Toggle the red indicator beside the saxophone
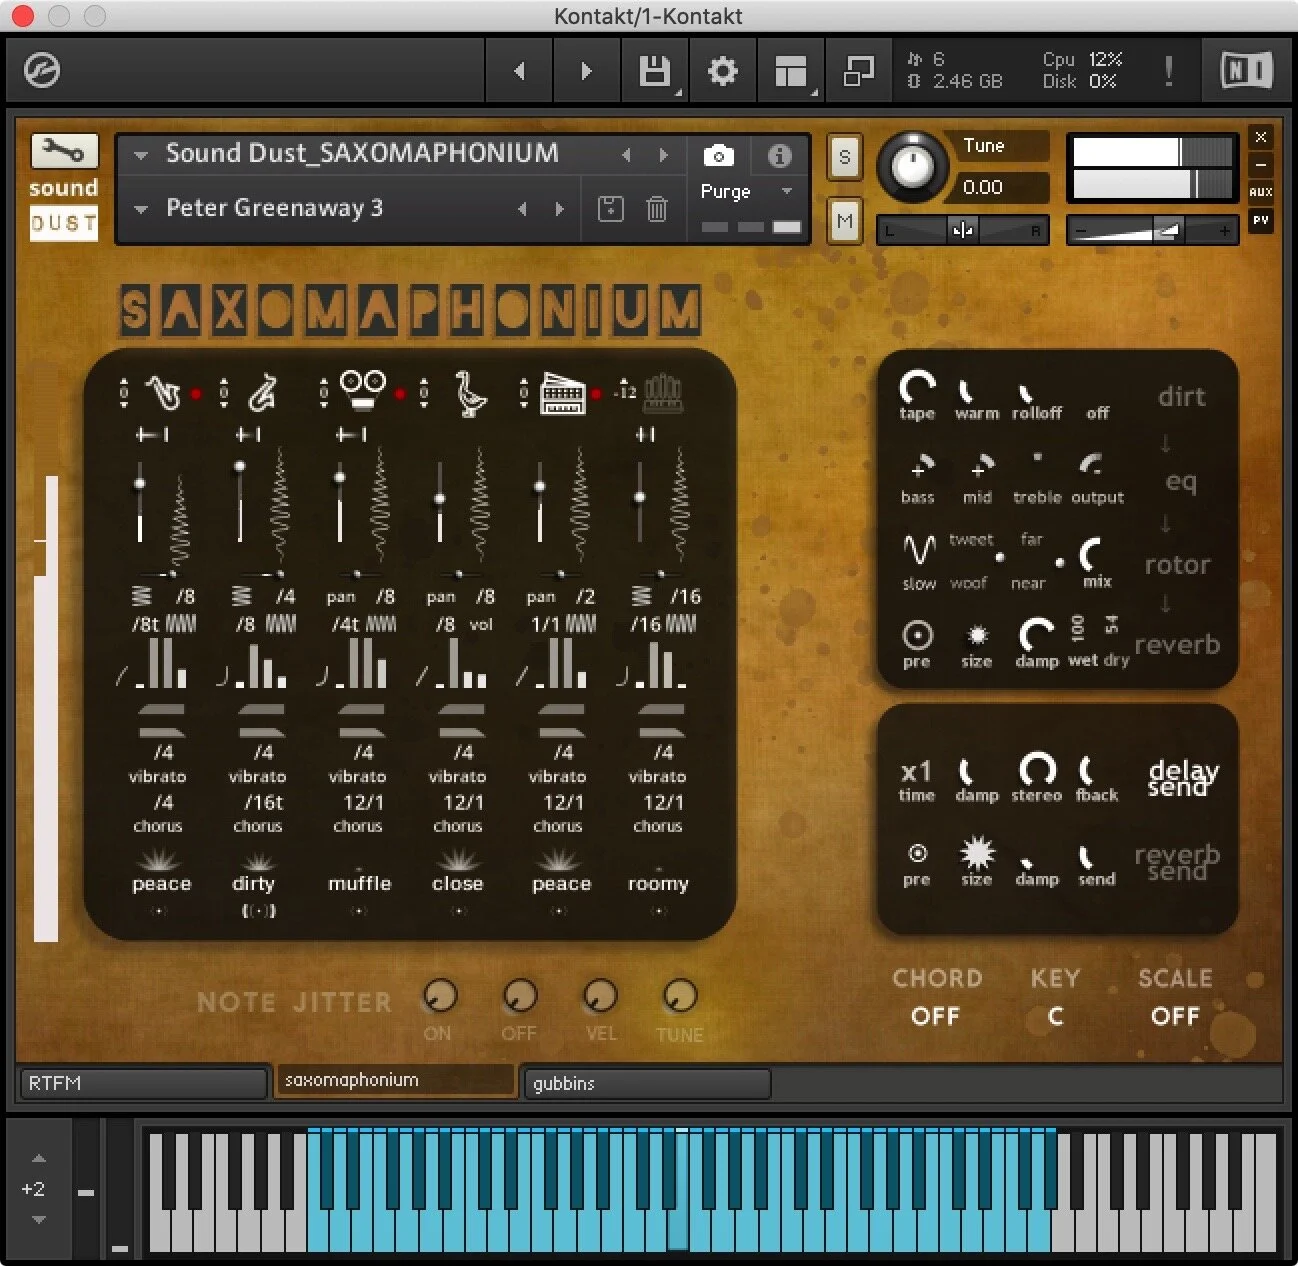The image size is (1298, 1266). pyautogui.click(x=196, y=393)
